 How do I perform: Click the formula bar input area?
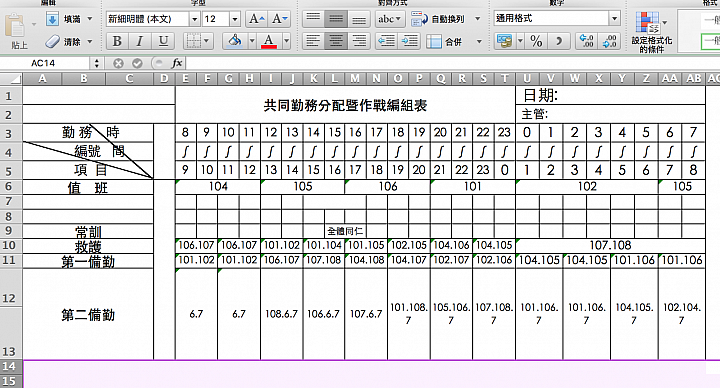coord(452,63)
